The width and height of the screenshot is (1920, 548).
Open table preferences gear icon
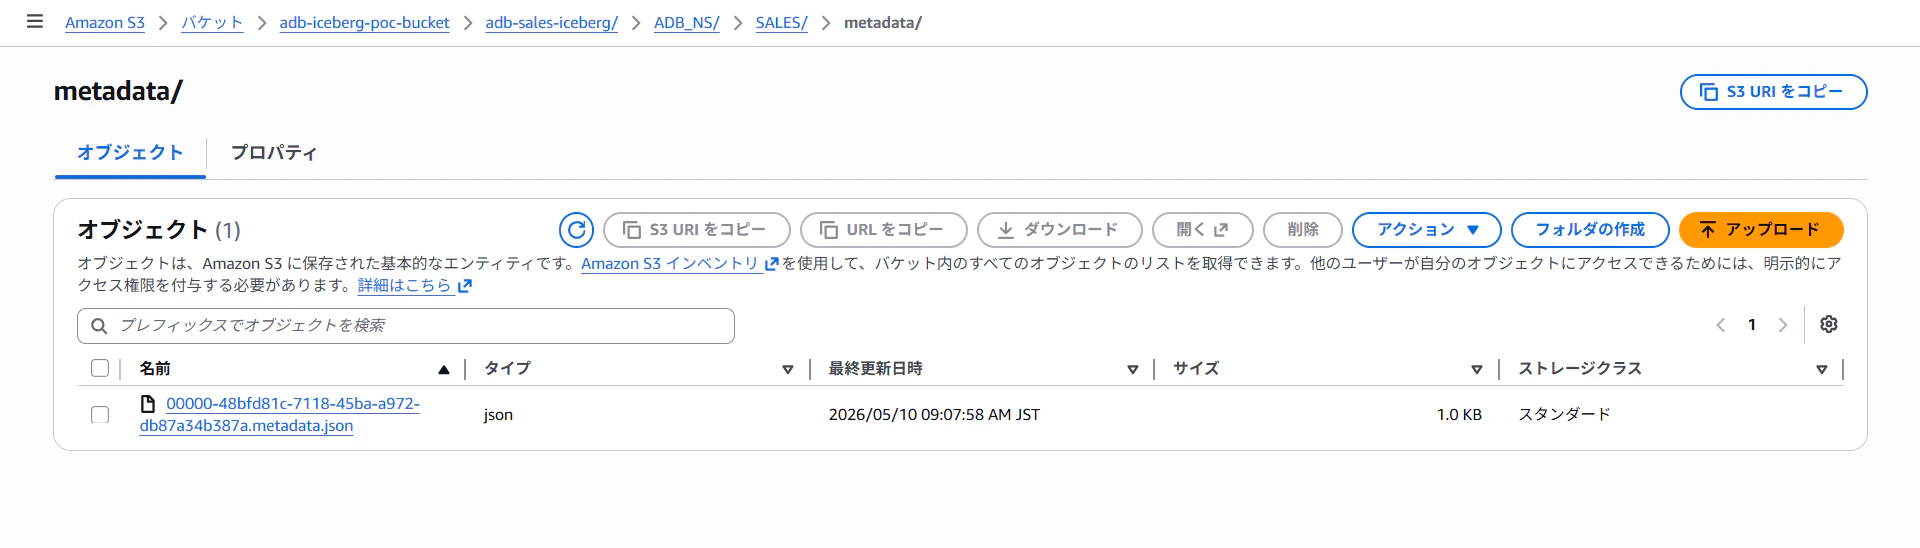tap(1829, 324)
